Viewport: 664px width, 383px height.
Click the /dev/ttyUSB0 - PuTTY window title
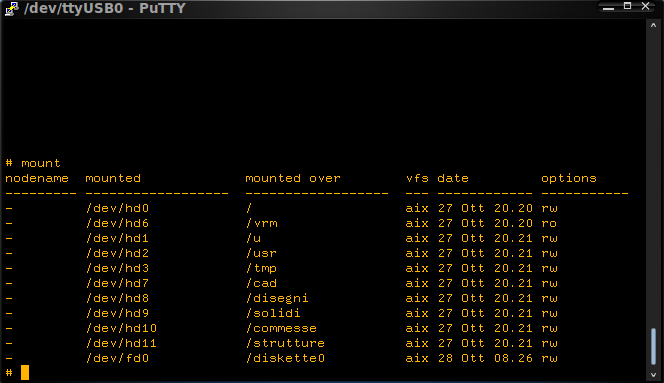click(x=105, y=8)
